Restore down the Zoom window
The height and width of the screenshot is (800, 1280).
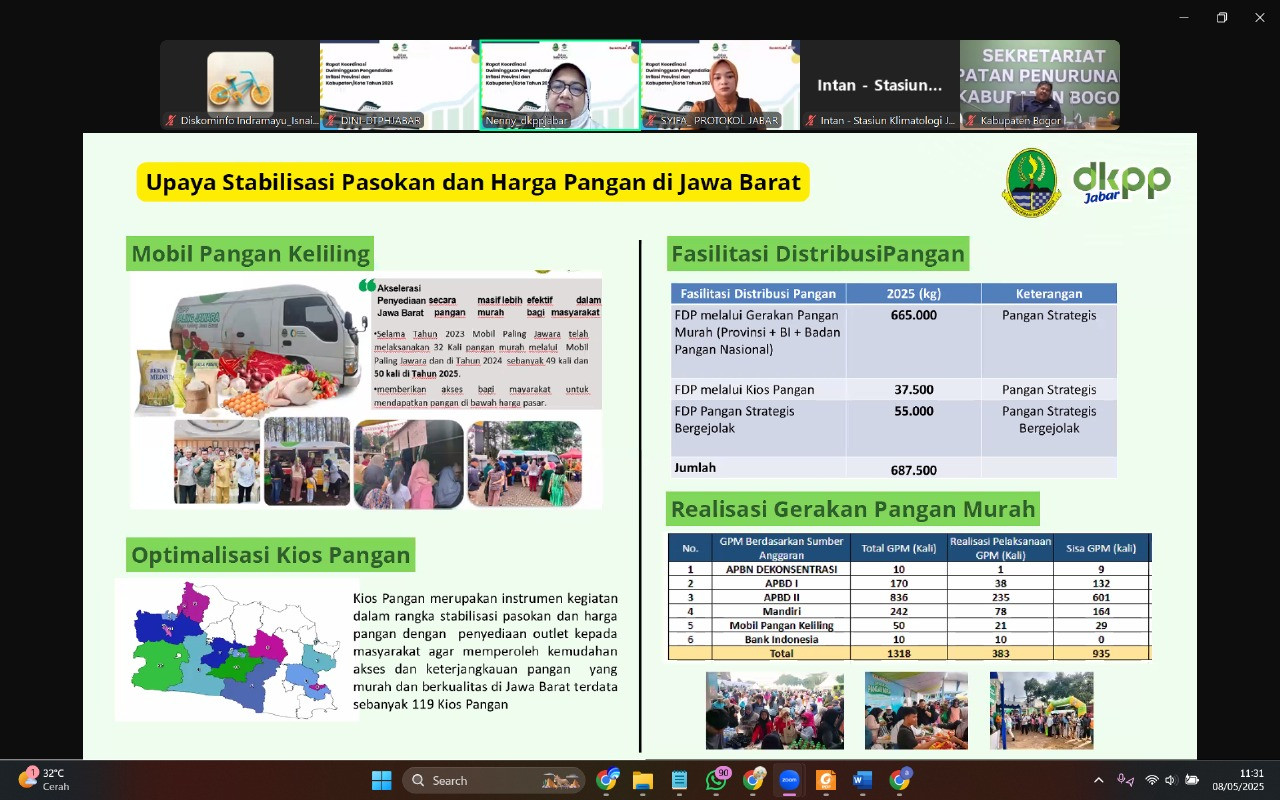[x=1221, y=17]
